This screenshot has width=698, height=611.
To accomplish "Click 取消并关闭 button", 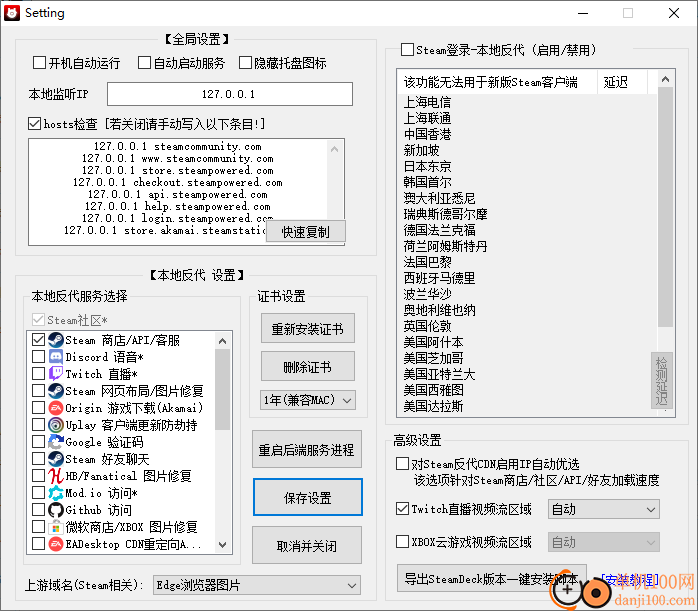I will pyautogui.click(x=307, y=546).
